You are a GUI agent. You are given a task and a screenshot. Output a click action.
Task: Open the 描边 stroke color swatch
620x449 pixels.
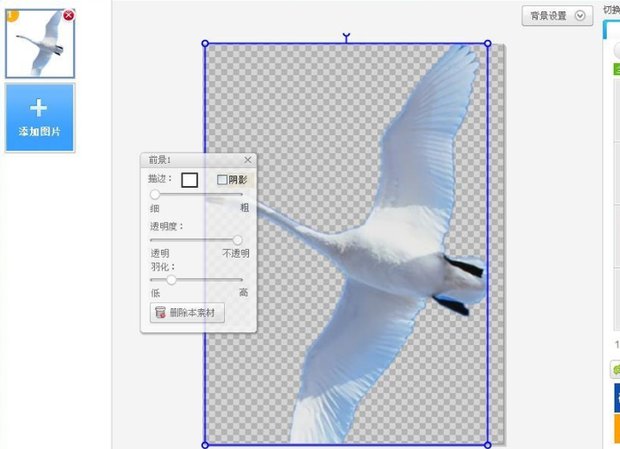189,180
